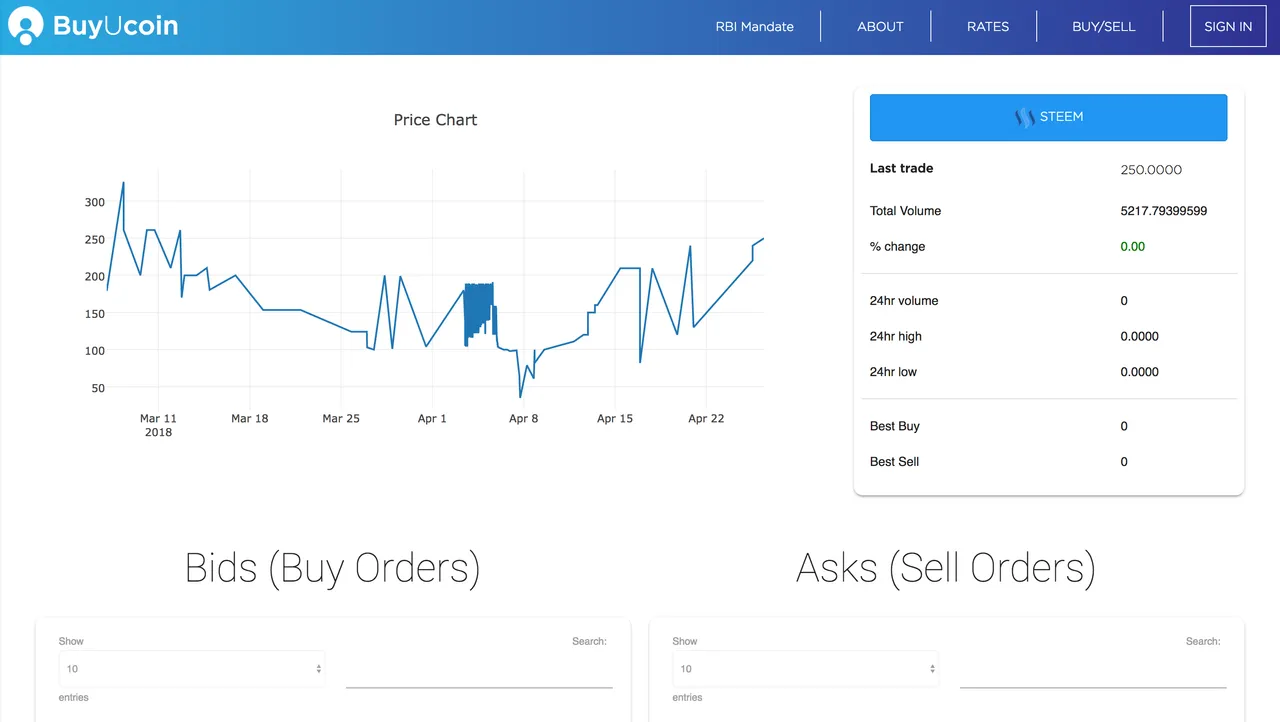Click the Apr 22 axis label
The width and height of the screenshot is (1280, 722).
[706, 419]
